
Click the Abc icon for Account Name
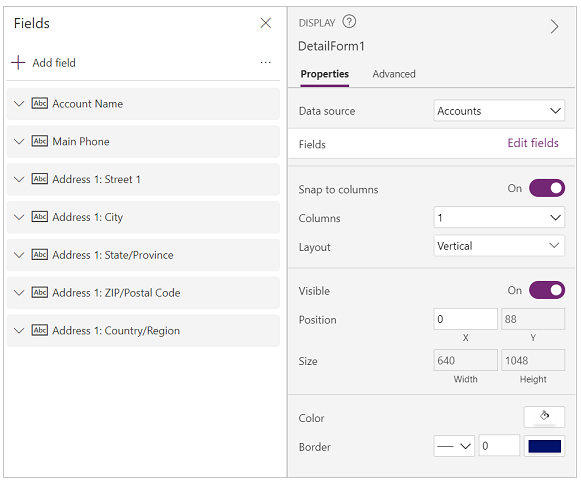coord(40,103)
